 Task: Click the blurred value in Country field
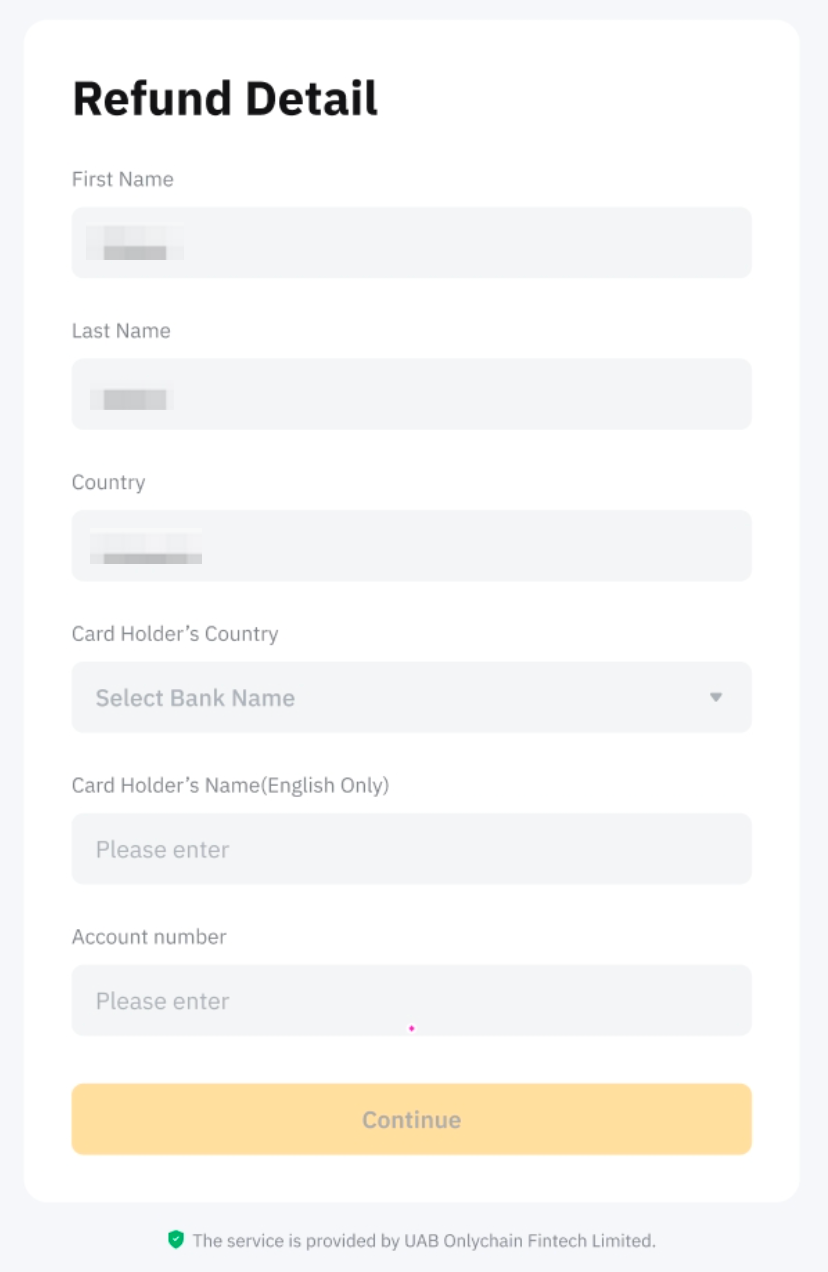(x=146, y=547)
